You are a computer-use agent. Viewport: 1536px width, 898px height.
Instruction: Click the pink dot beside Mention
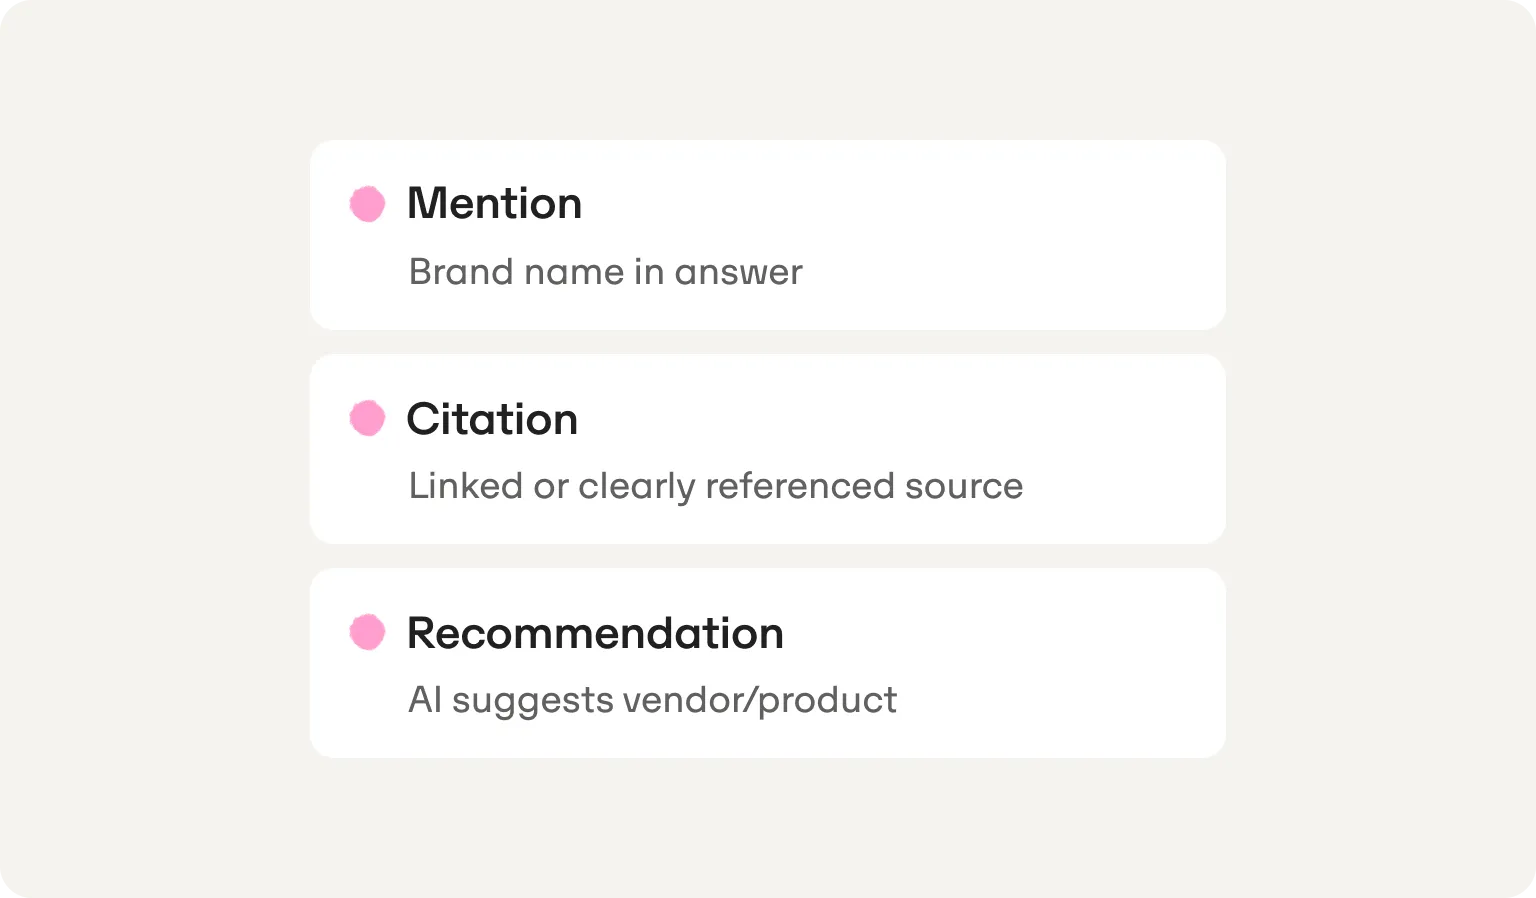click(367, 204)
